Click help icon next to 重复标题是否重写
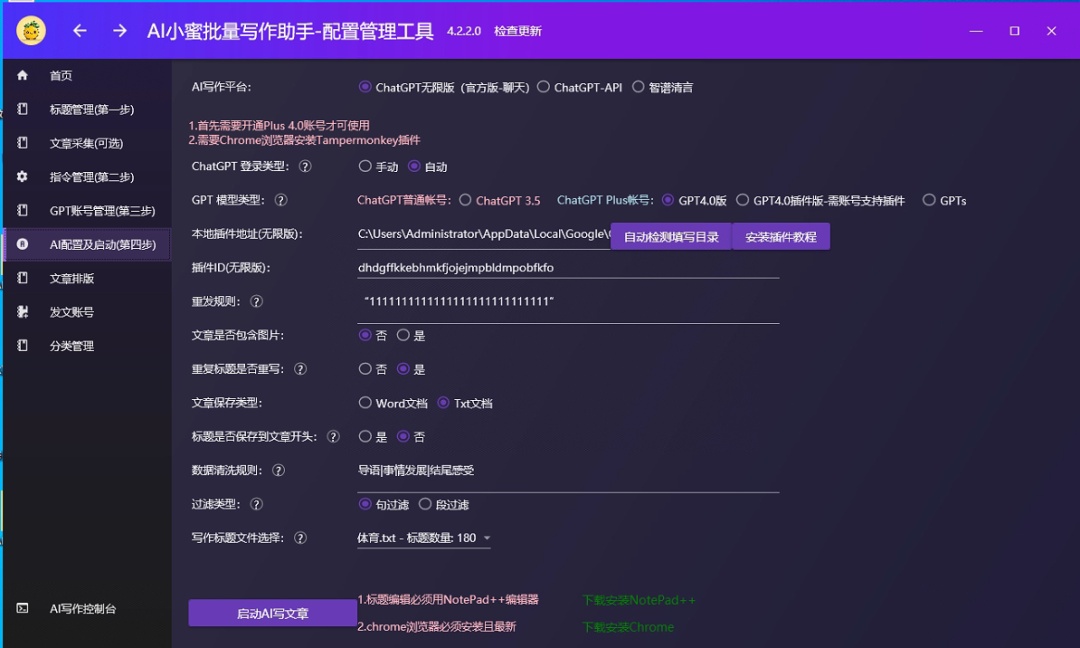The height and width of the screenshot is (648, 1080). (300, 369)
